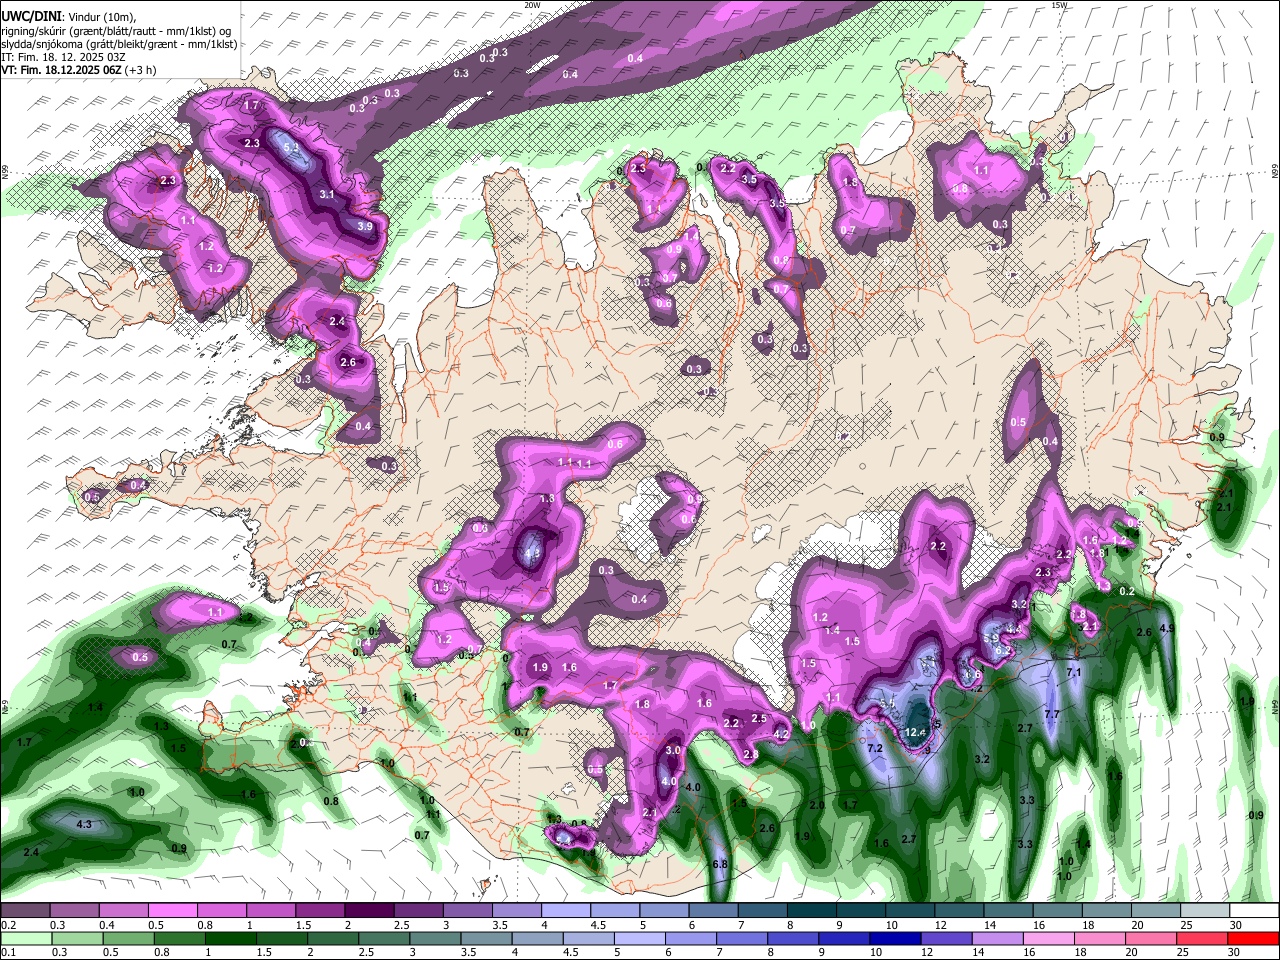Click the 7.7 rain value on the map
The height and width of the screenshot is (960, 1280).
click(x=1052, y=714)
